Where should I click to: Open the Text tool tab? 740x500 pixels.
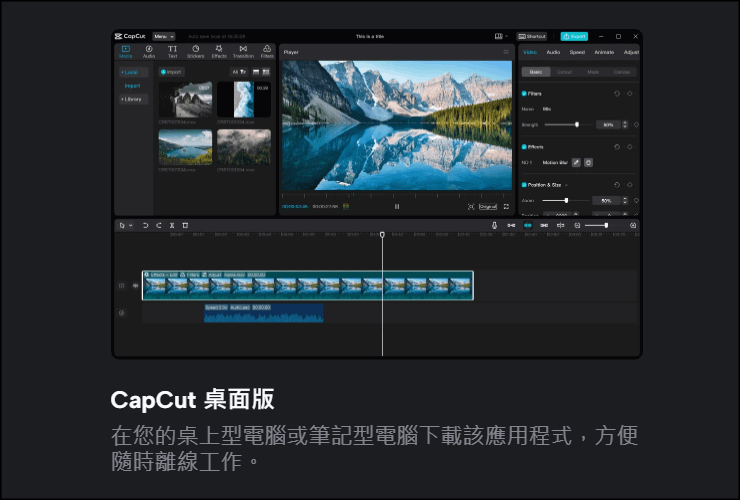tap(172, 51)
